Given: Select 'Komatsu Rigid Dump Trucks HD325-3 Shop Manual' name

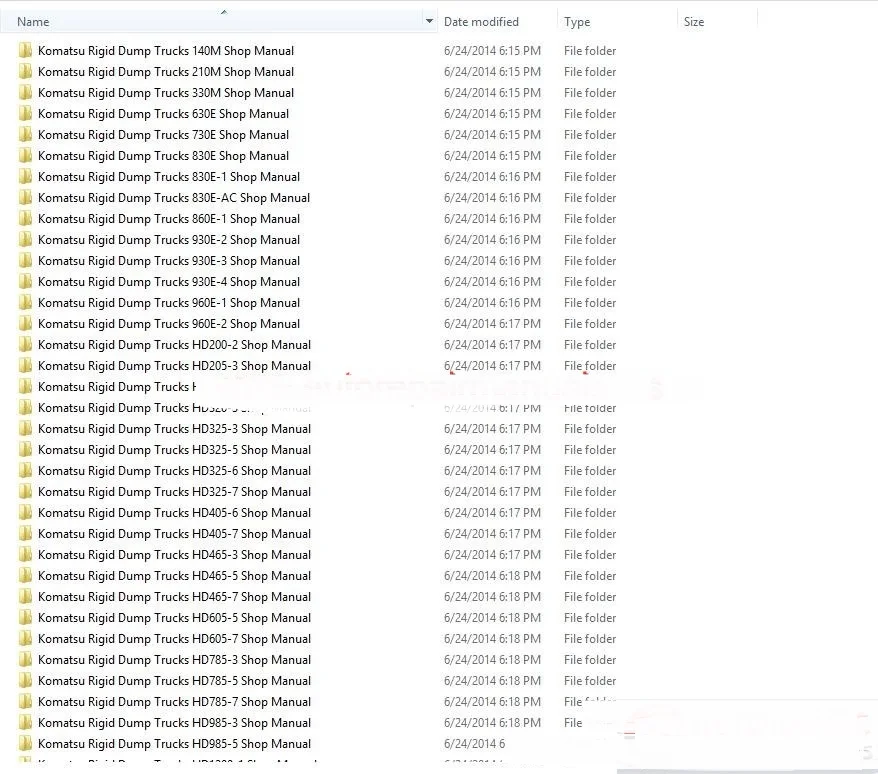Looking at the screenshot, I should 174,429.
